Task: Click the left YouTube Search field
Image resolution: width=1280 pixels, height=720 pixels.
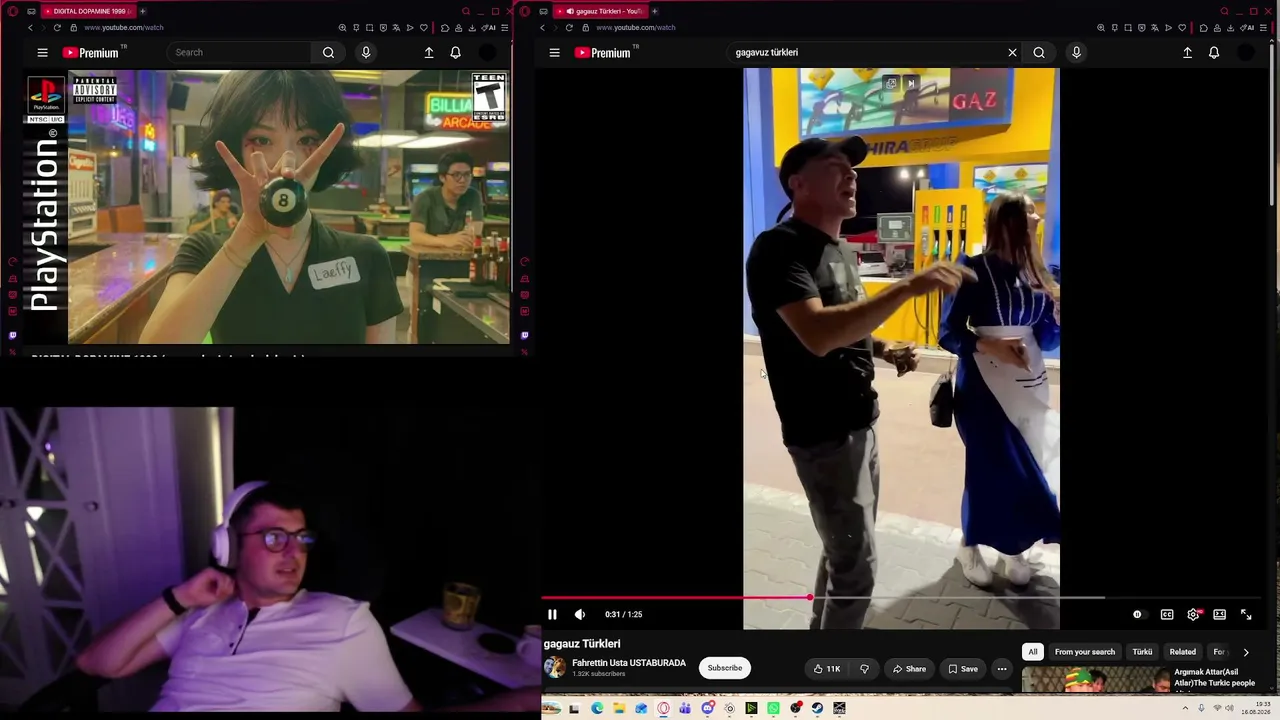Action: pos(240,53)
